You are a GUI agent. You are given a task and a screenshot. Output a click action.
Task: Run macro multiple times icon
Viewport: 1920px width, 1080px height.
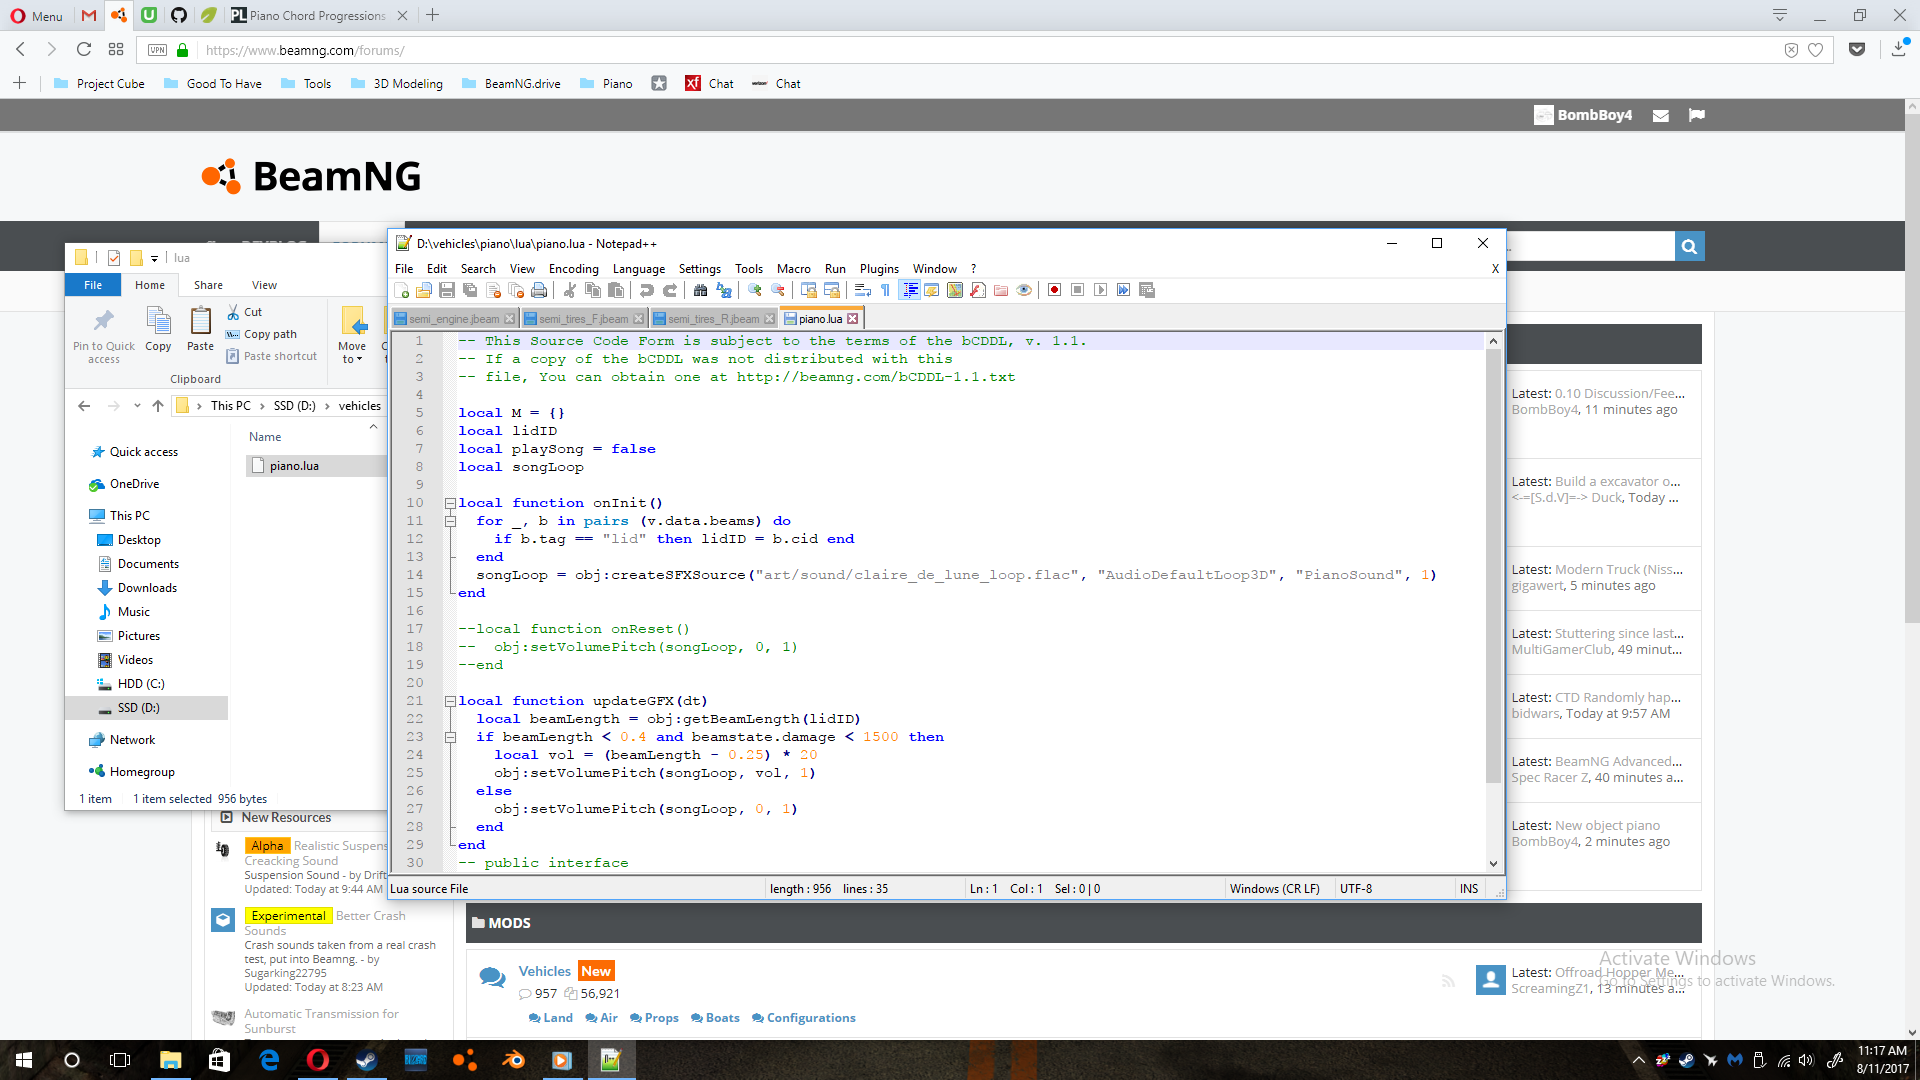[x=1123, y=290]
